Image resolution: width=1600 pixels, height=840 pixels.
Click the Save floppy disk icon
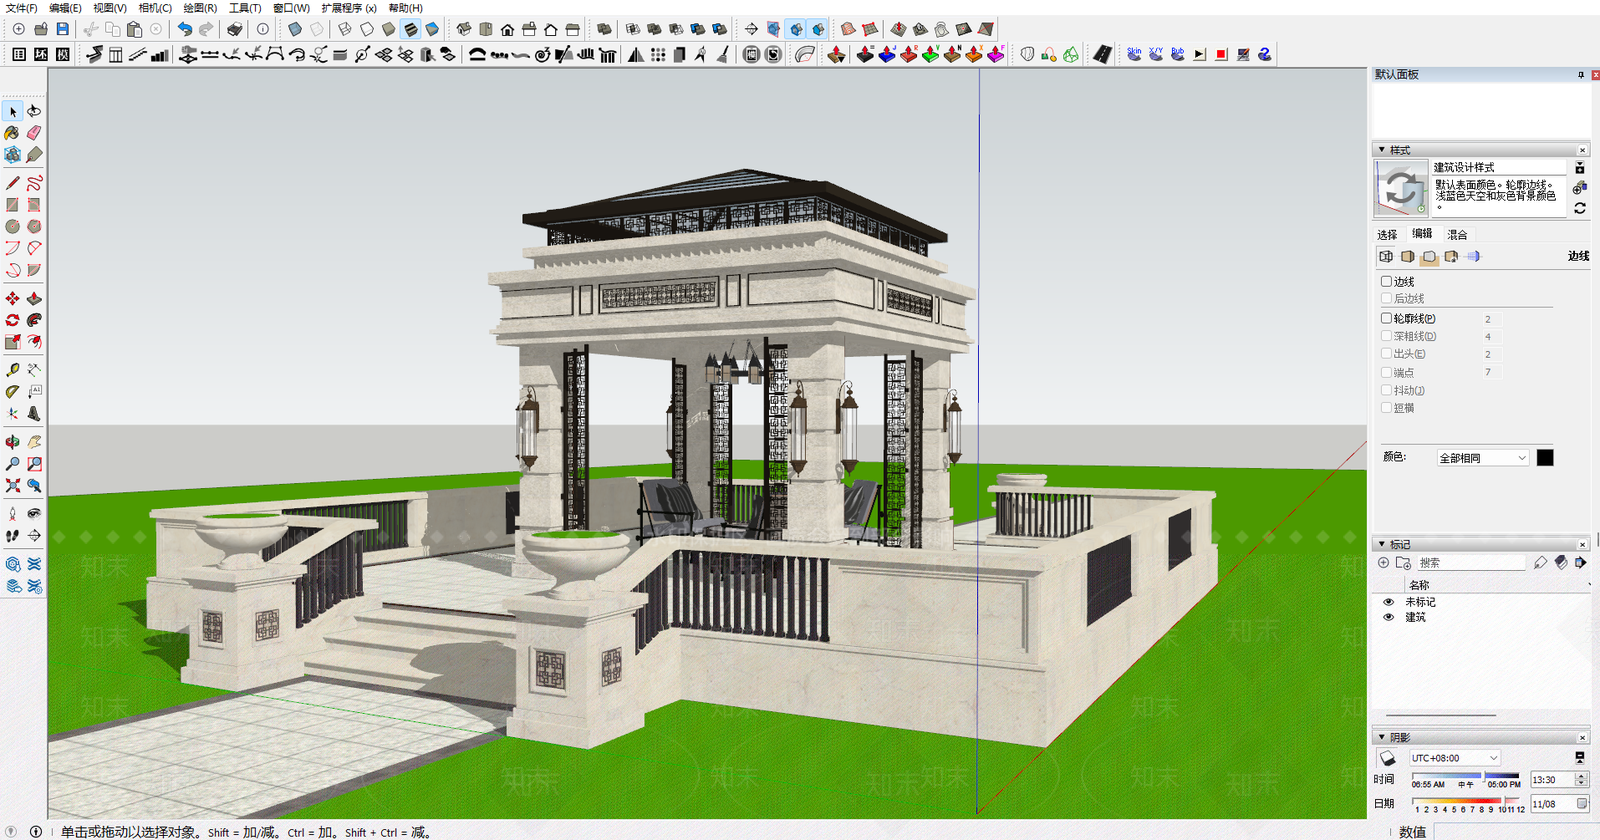click(x=62, y=29)
